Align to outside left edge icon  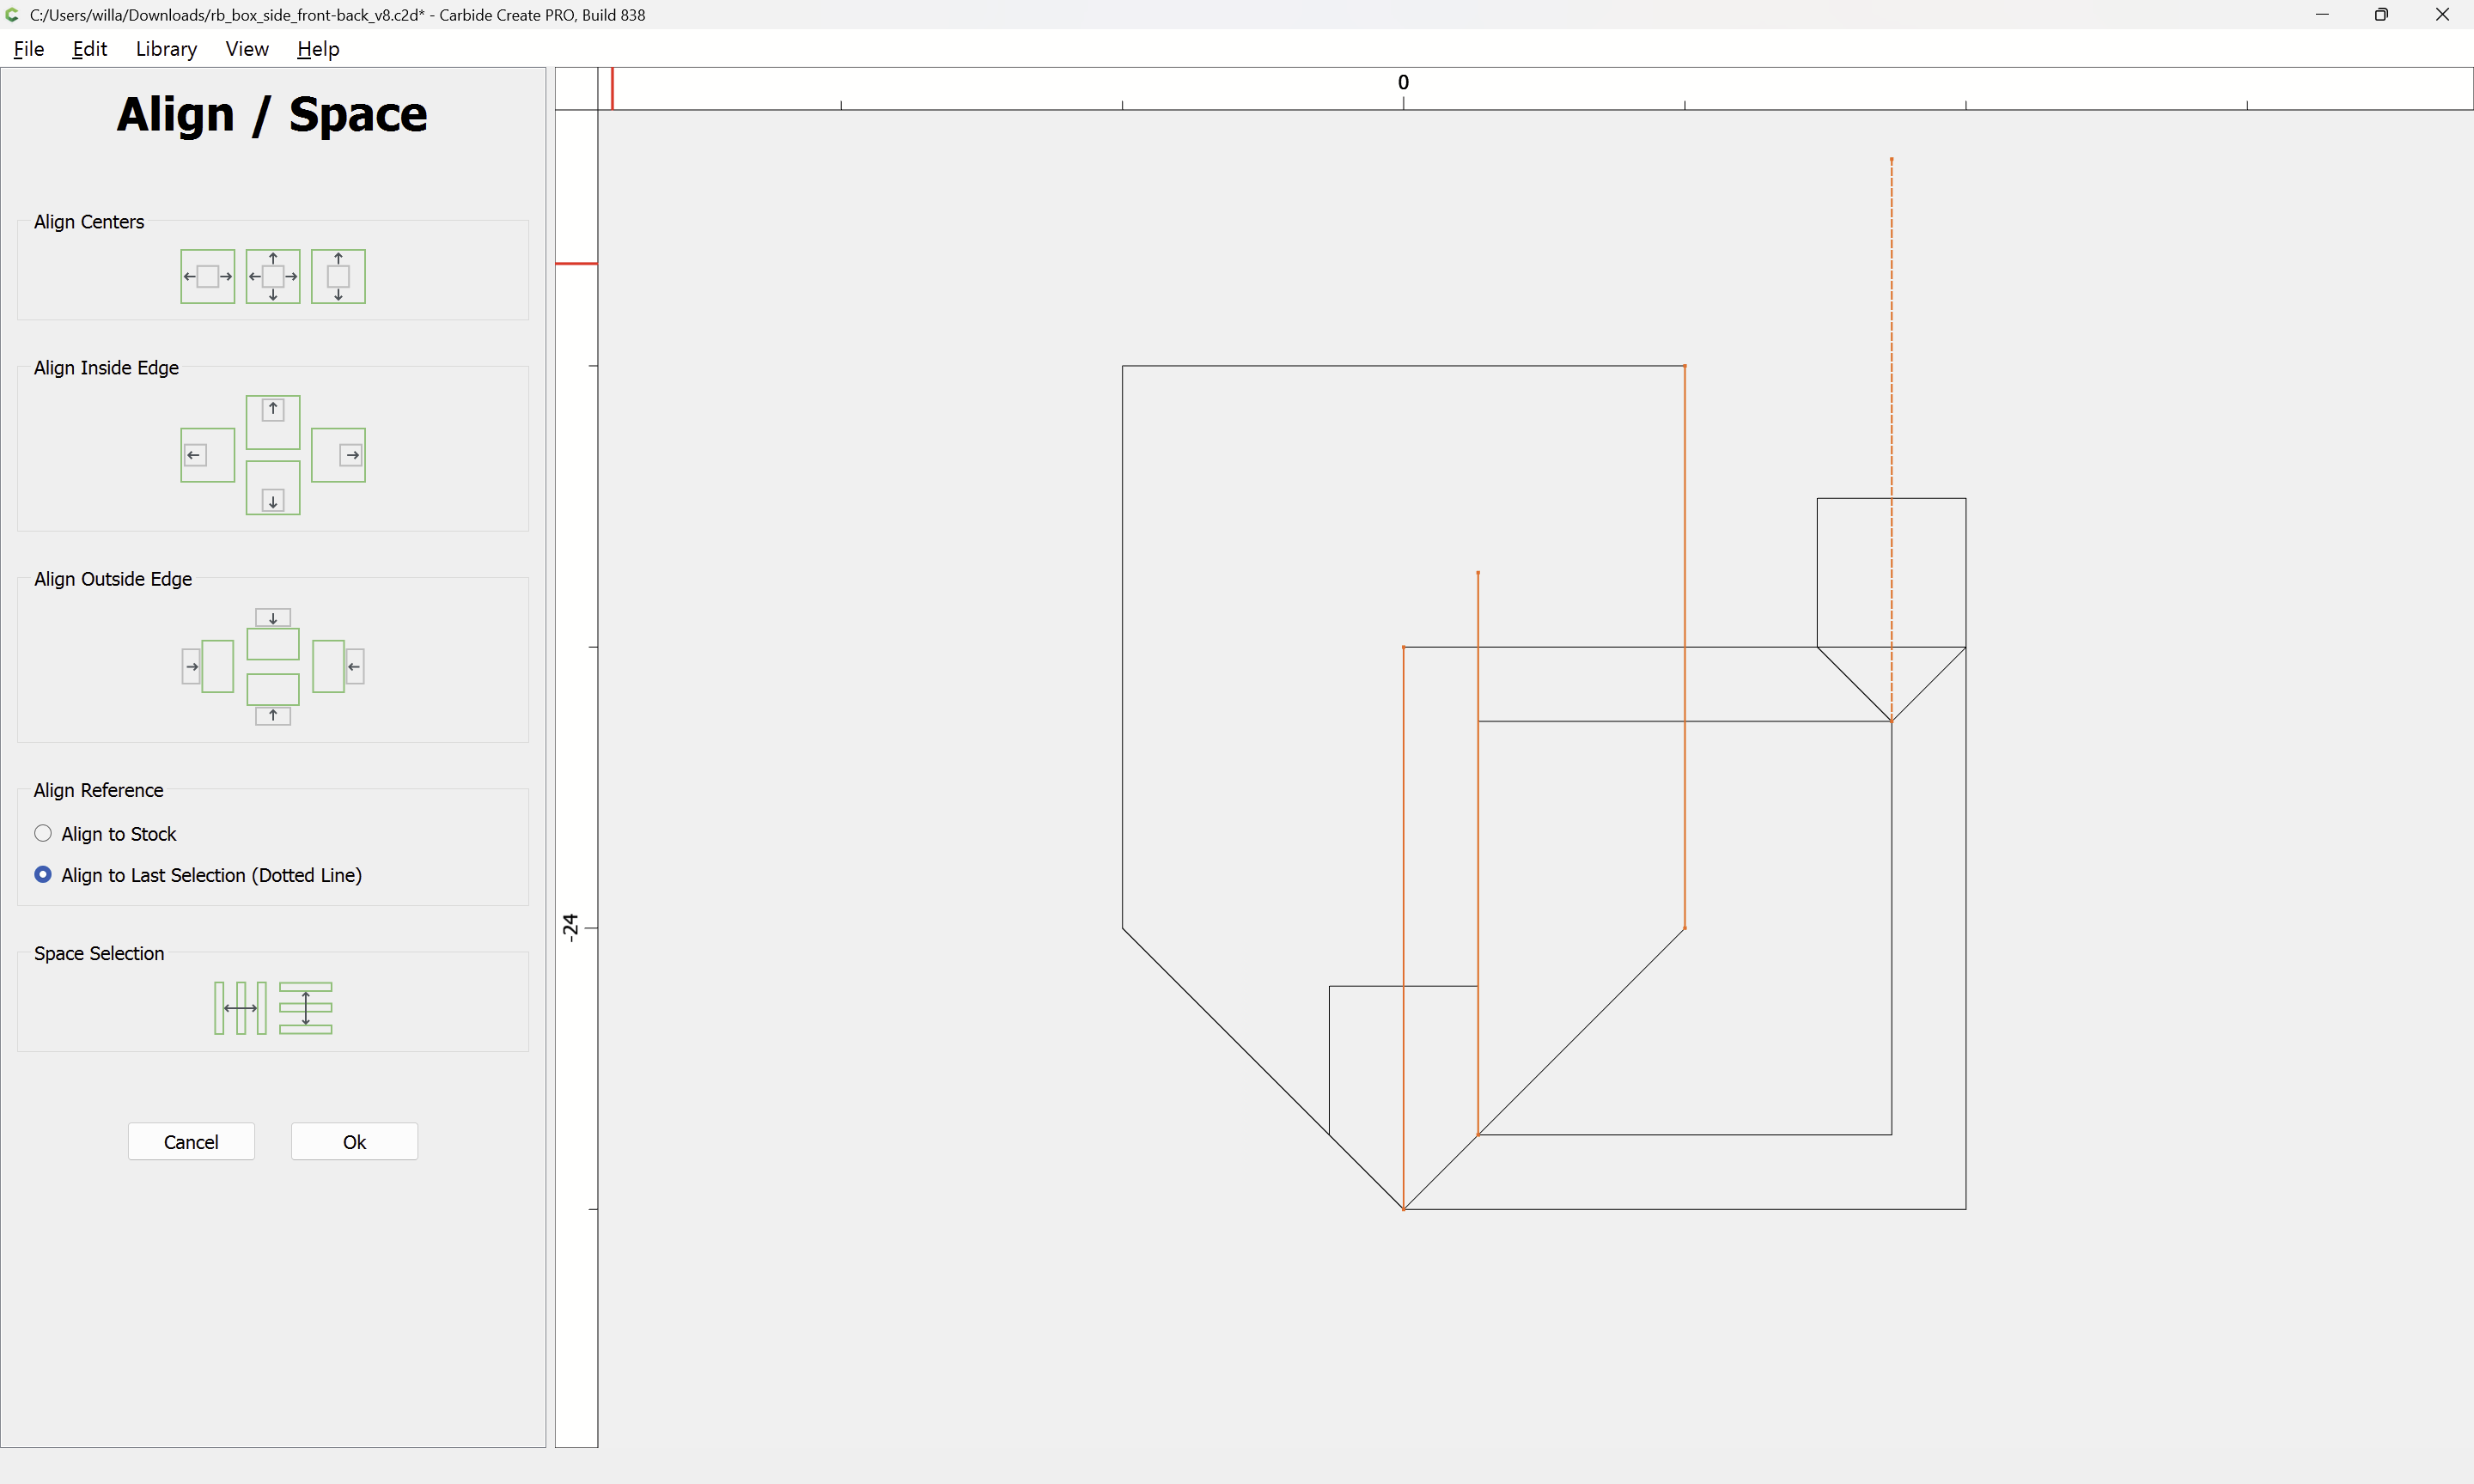(207, 666)
